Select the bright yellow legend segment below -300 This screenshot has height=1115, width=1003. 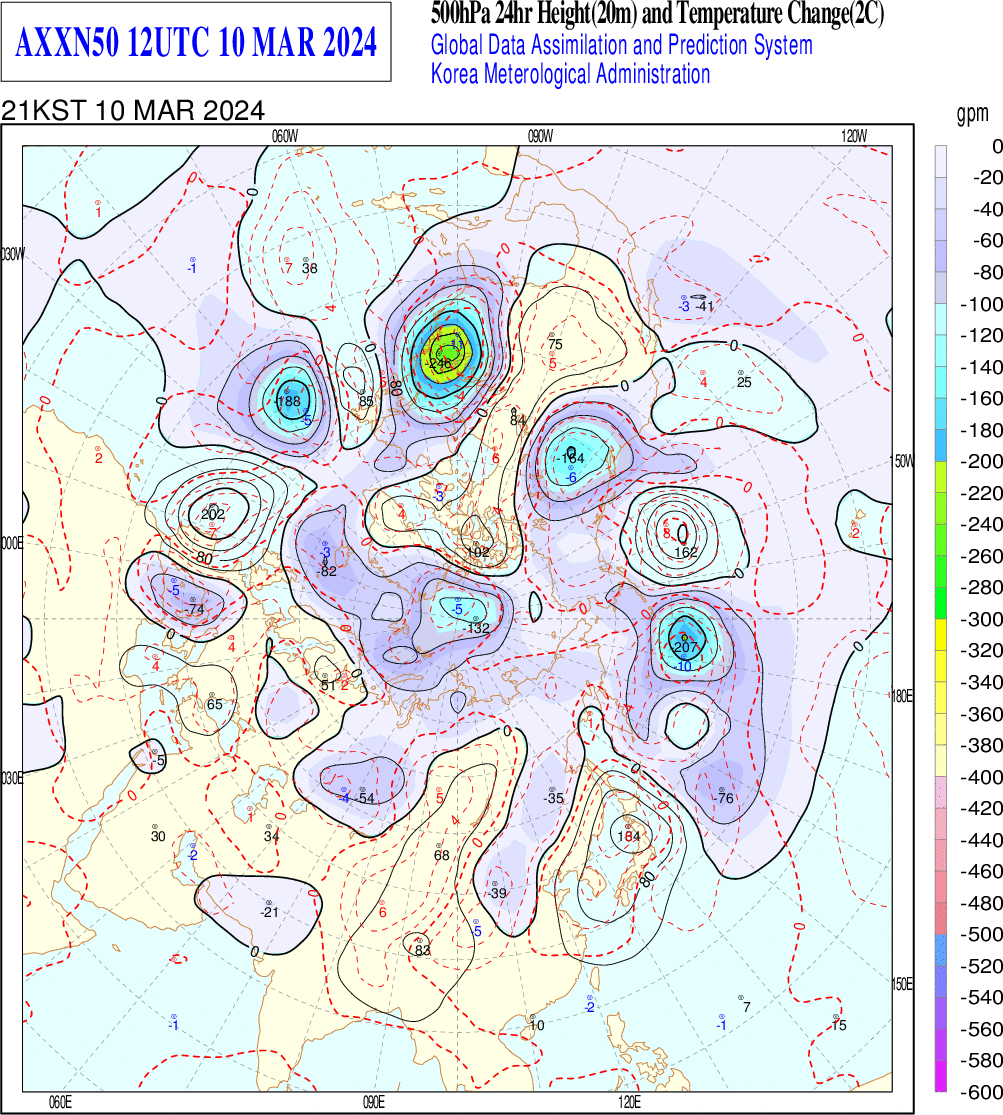(x=940, y=634)
